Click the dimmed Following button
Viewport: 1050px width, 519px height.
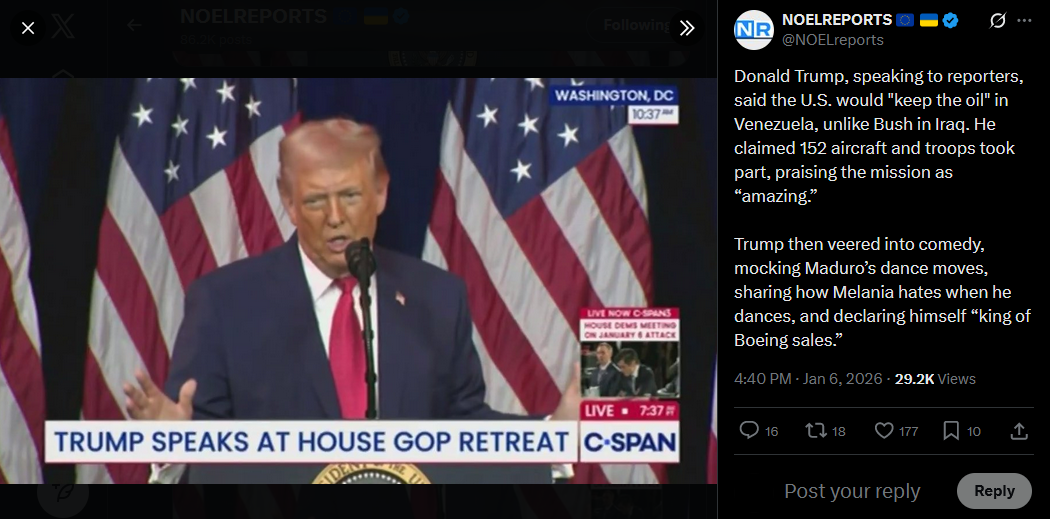(x=634, y=25)
